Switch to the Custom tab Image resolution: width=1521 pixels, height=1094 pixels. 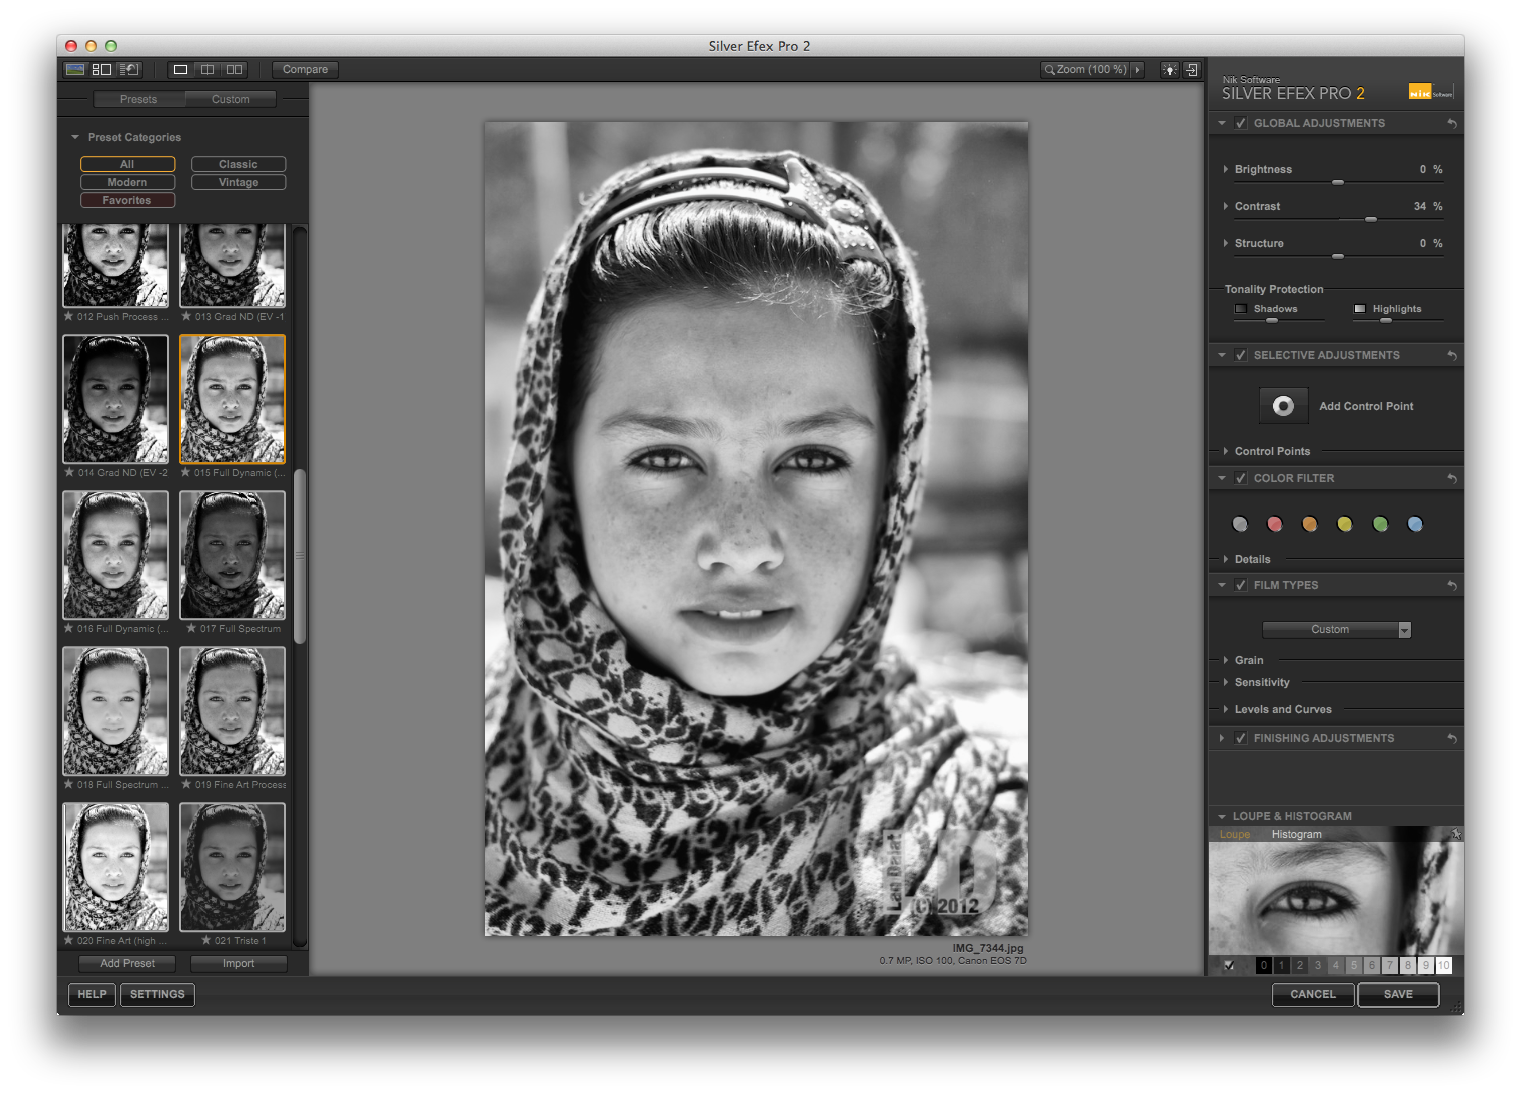(x=231, y=100)
